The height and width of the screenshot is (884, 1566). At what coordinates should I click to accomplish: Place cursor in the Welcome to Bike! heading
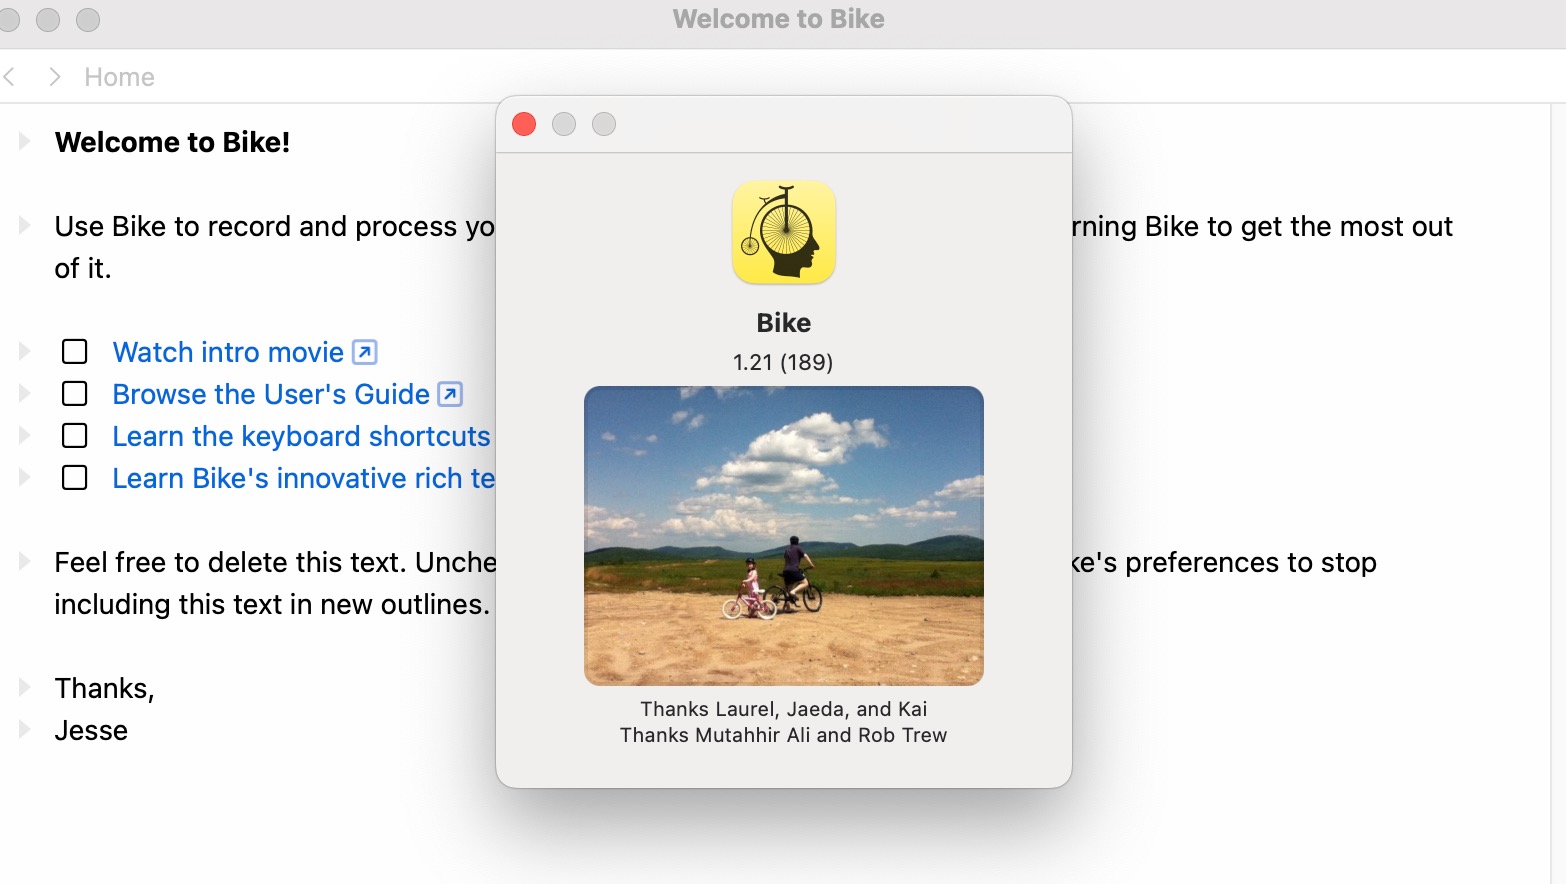[172, 142]
